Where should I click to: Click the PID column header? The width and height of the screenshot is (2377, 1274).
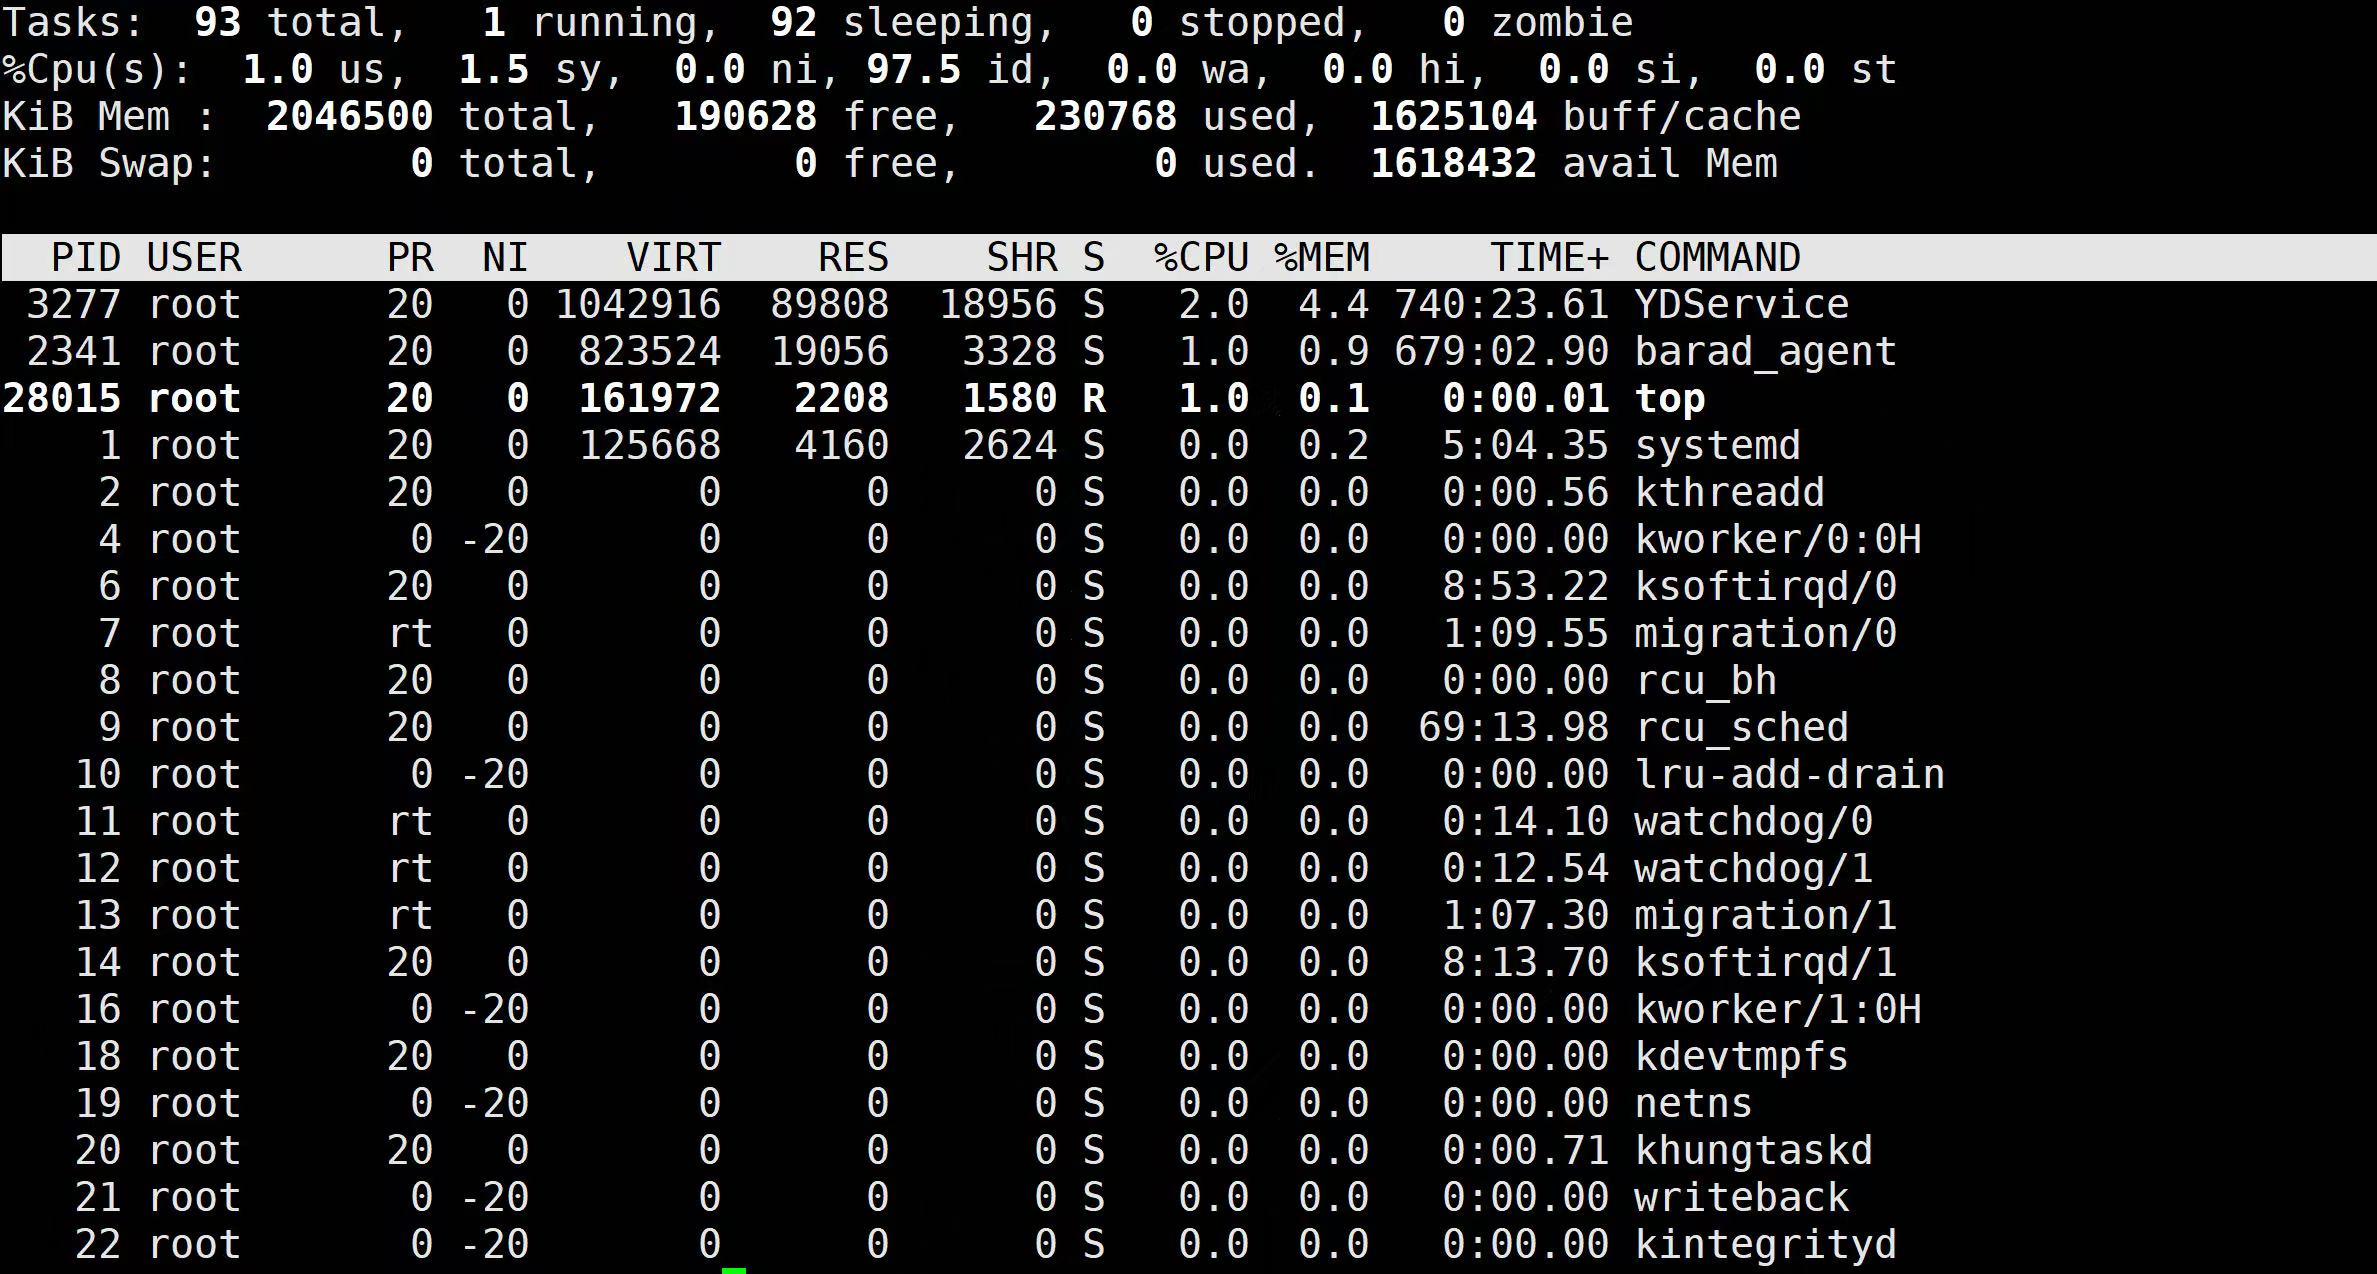point(86,258)
